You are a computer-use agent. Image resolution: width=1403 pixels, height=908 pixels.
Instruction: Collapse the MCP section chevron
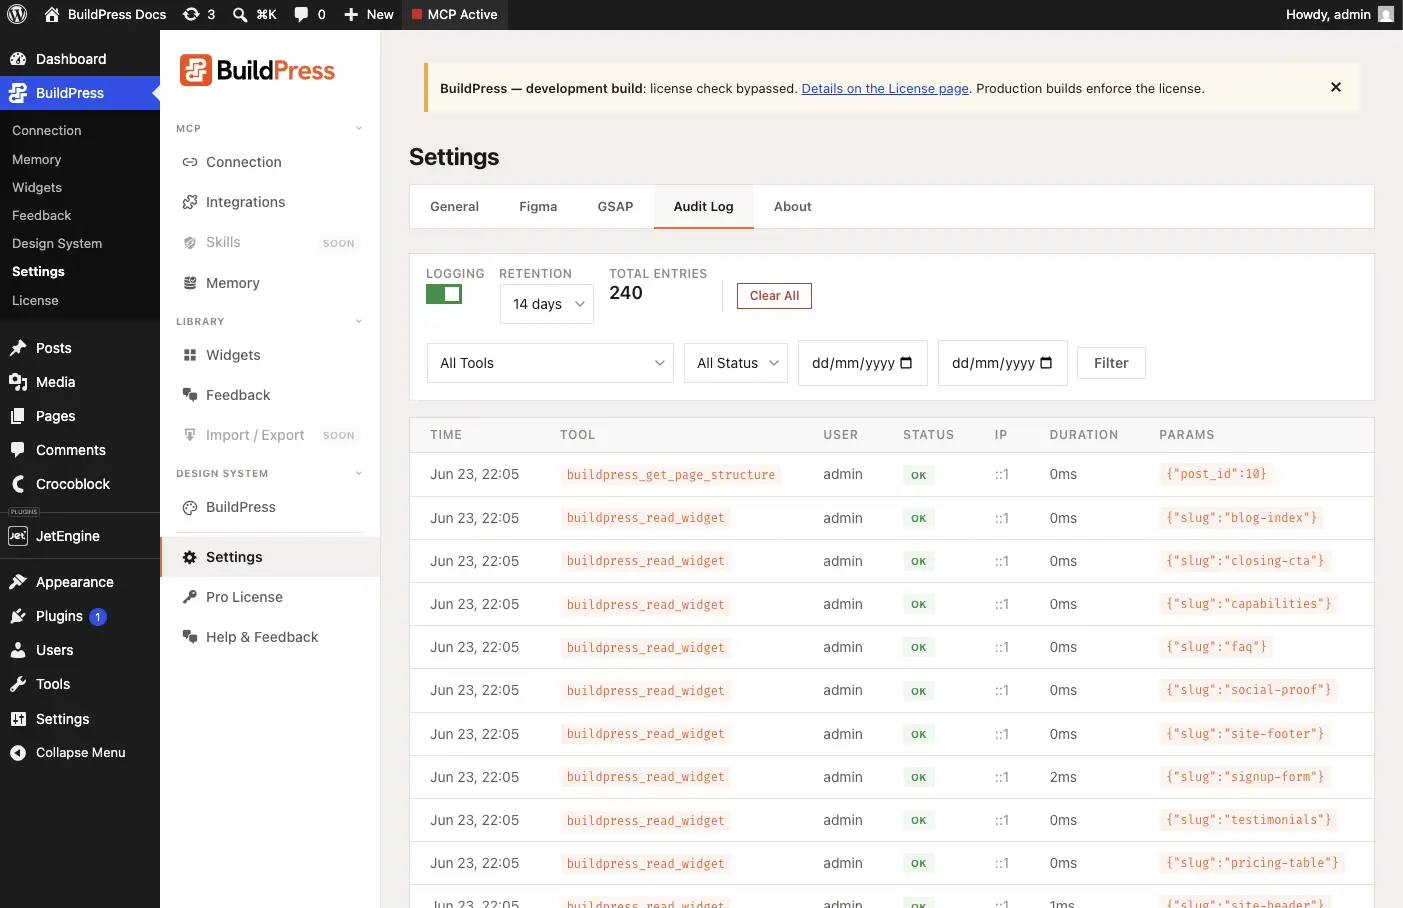click(359, 128)
